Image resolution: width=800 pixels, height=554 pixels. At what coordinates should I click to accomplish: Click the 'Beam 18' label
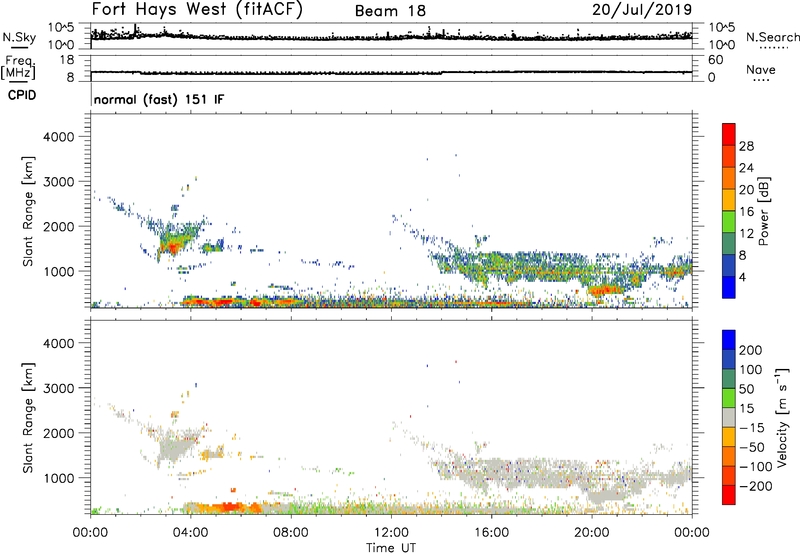coord(390,11)
